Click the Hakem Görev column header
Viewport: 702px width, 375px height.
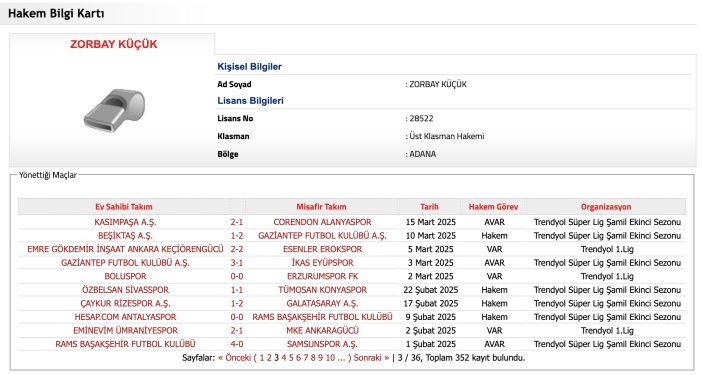click(x=493, y=207)
